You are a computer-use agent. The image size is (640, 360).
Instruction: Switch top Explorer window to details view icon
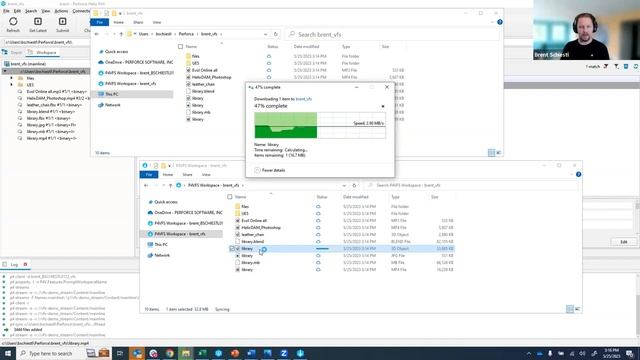[491, 153]
